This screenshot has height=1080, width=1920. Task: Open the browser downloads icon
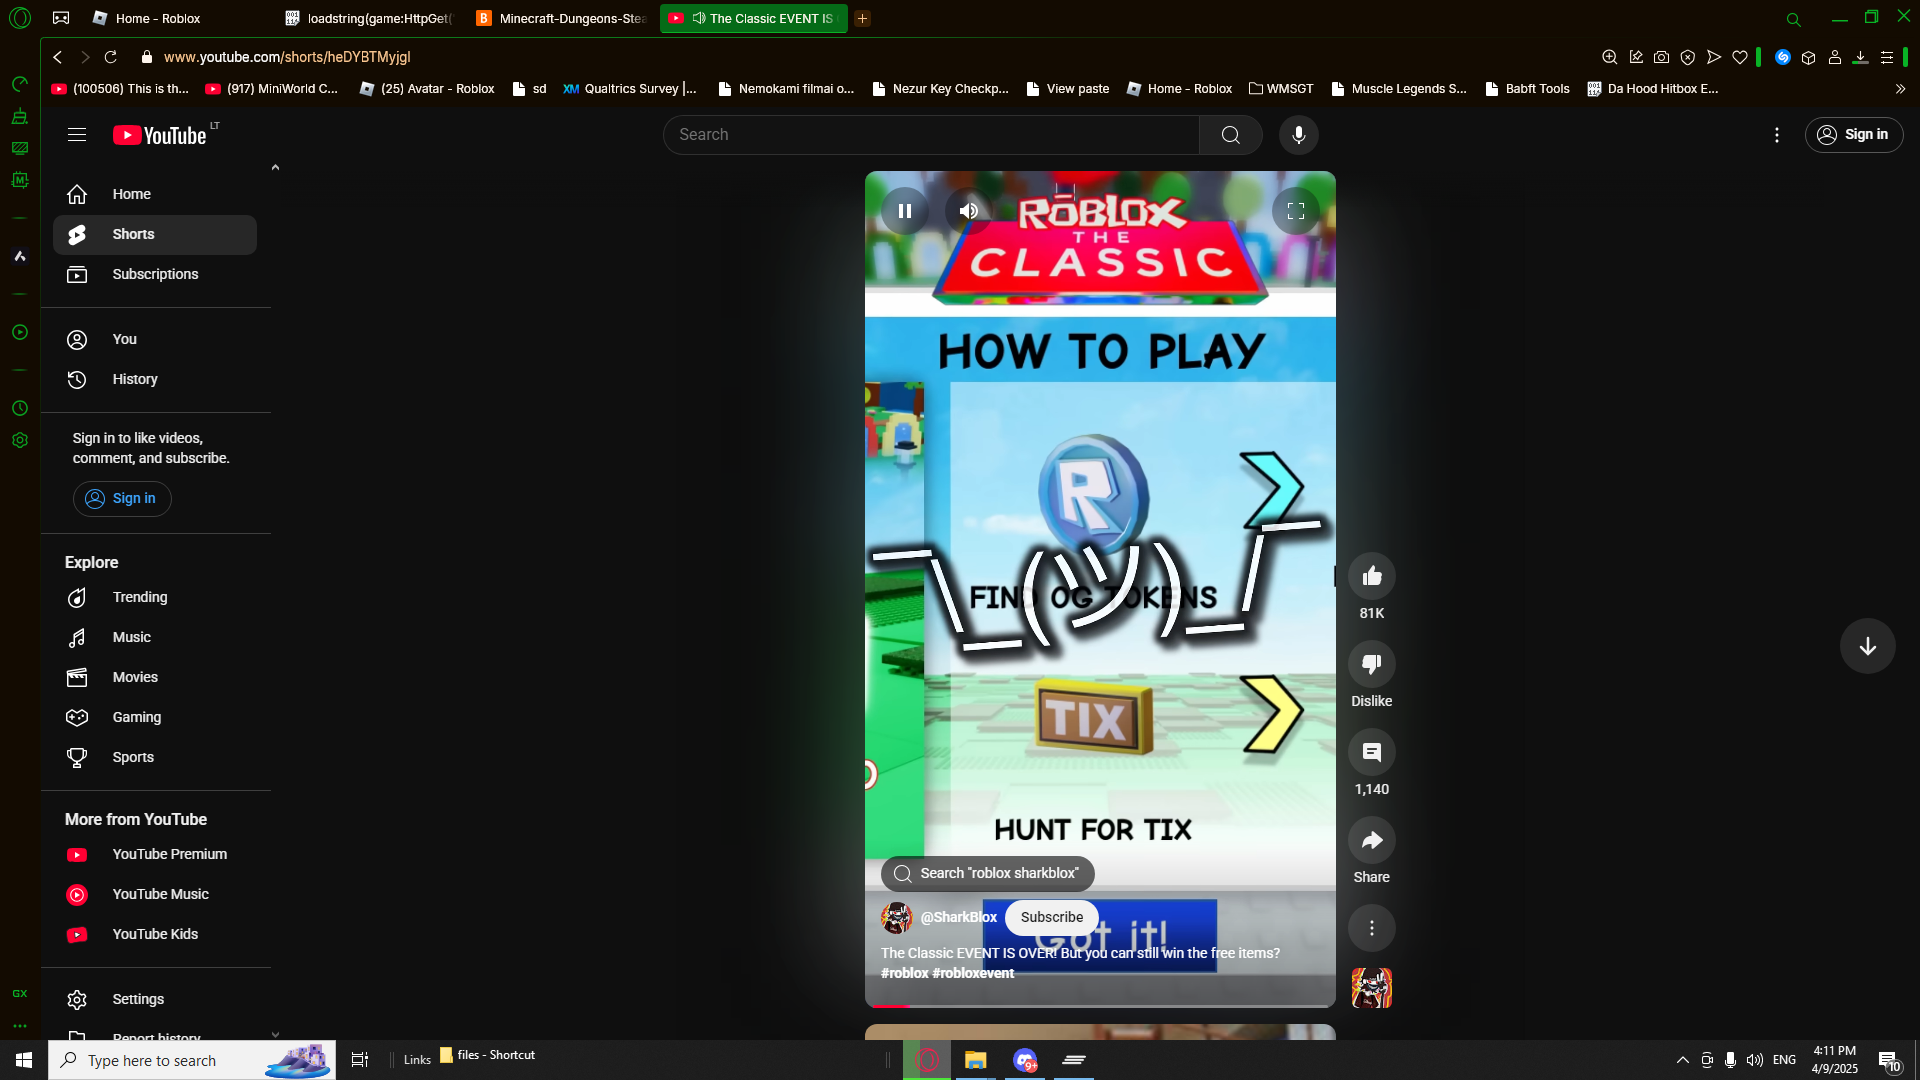pyautogui.click(x=1860, y=57)
